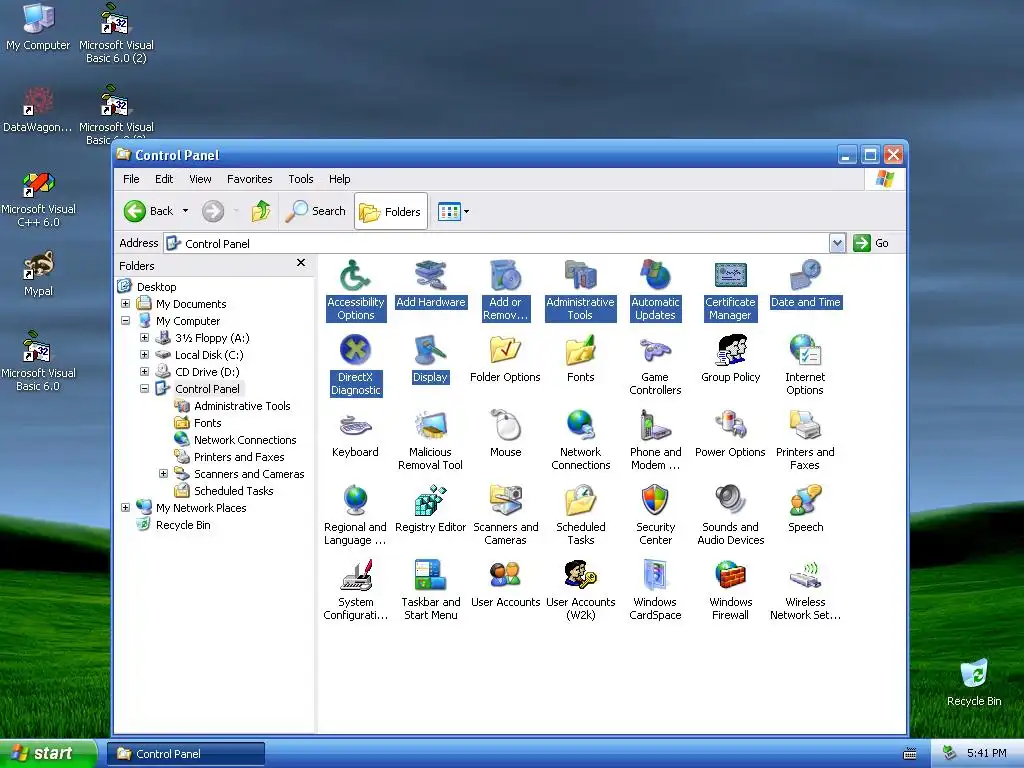This screenshot has width=1024, height=768.
Task: Open the File menu
Action: (x=131, y=179)
